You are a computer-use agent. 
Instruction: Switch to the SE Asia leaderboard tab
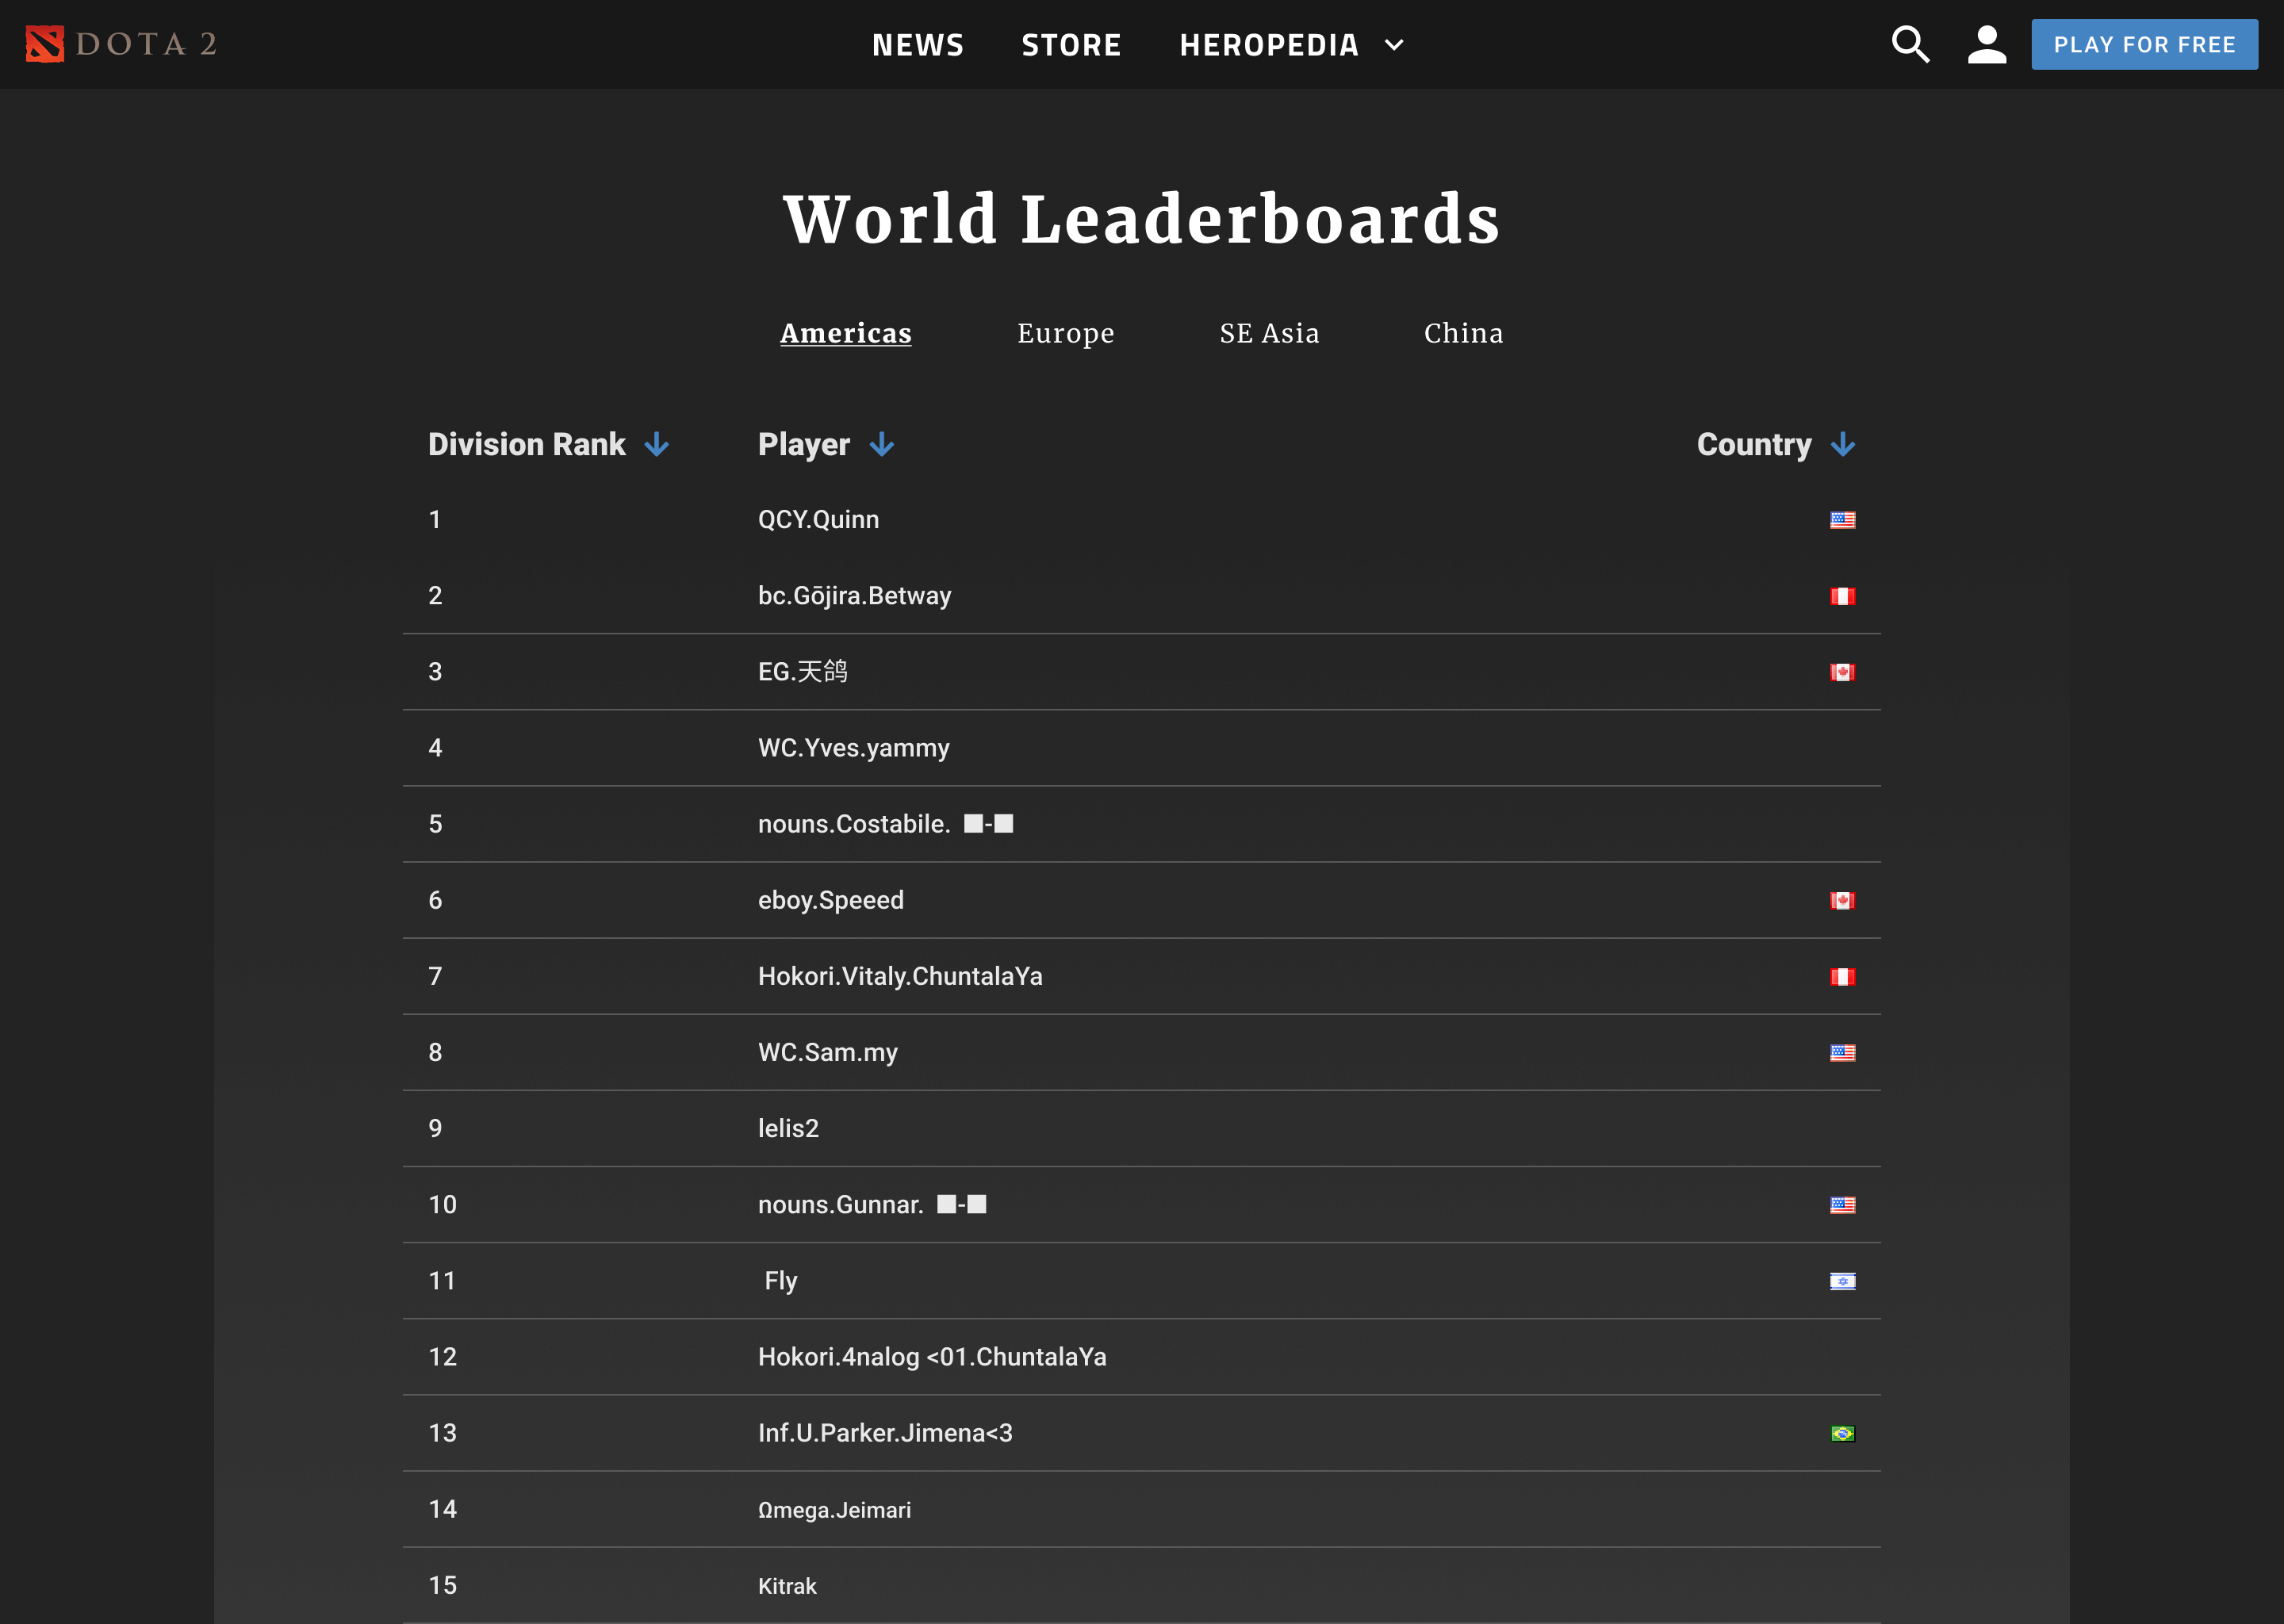click(x=1269, y=333)
